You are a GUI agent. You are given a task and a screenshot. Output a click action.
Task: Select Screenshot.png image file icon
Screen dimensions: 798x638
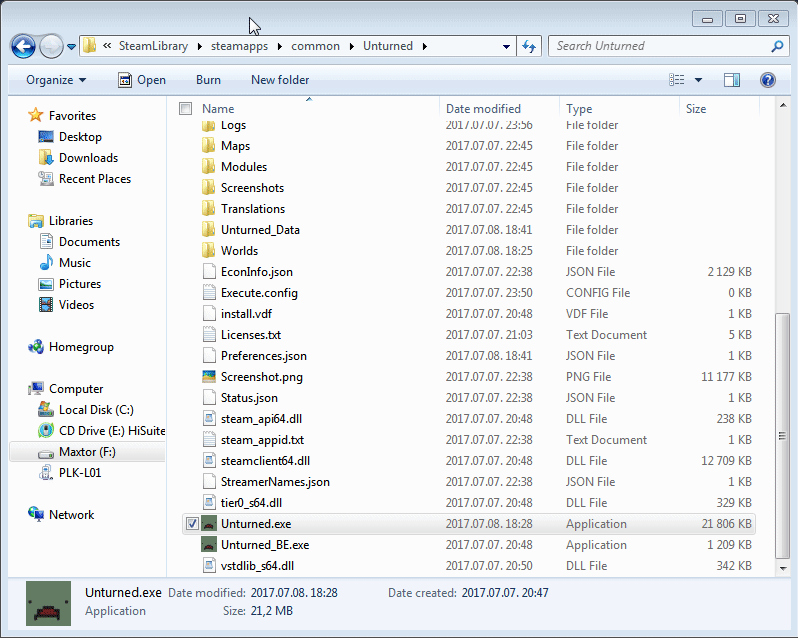coord(209,377)
